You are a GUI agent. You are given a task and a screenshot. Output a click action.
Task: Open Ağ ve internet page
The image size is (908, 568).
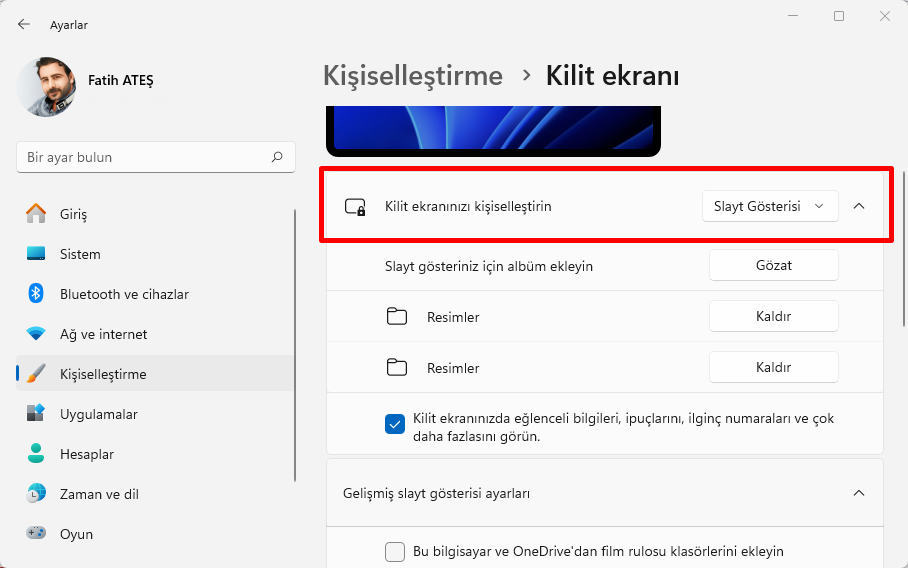coord(155,334)
